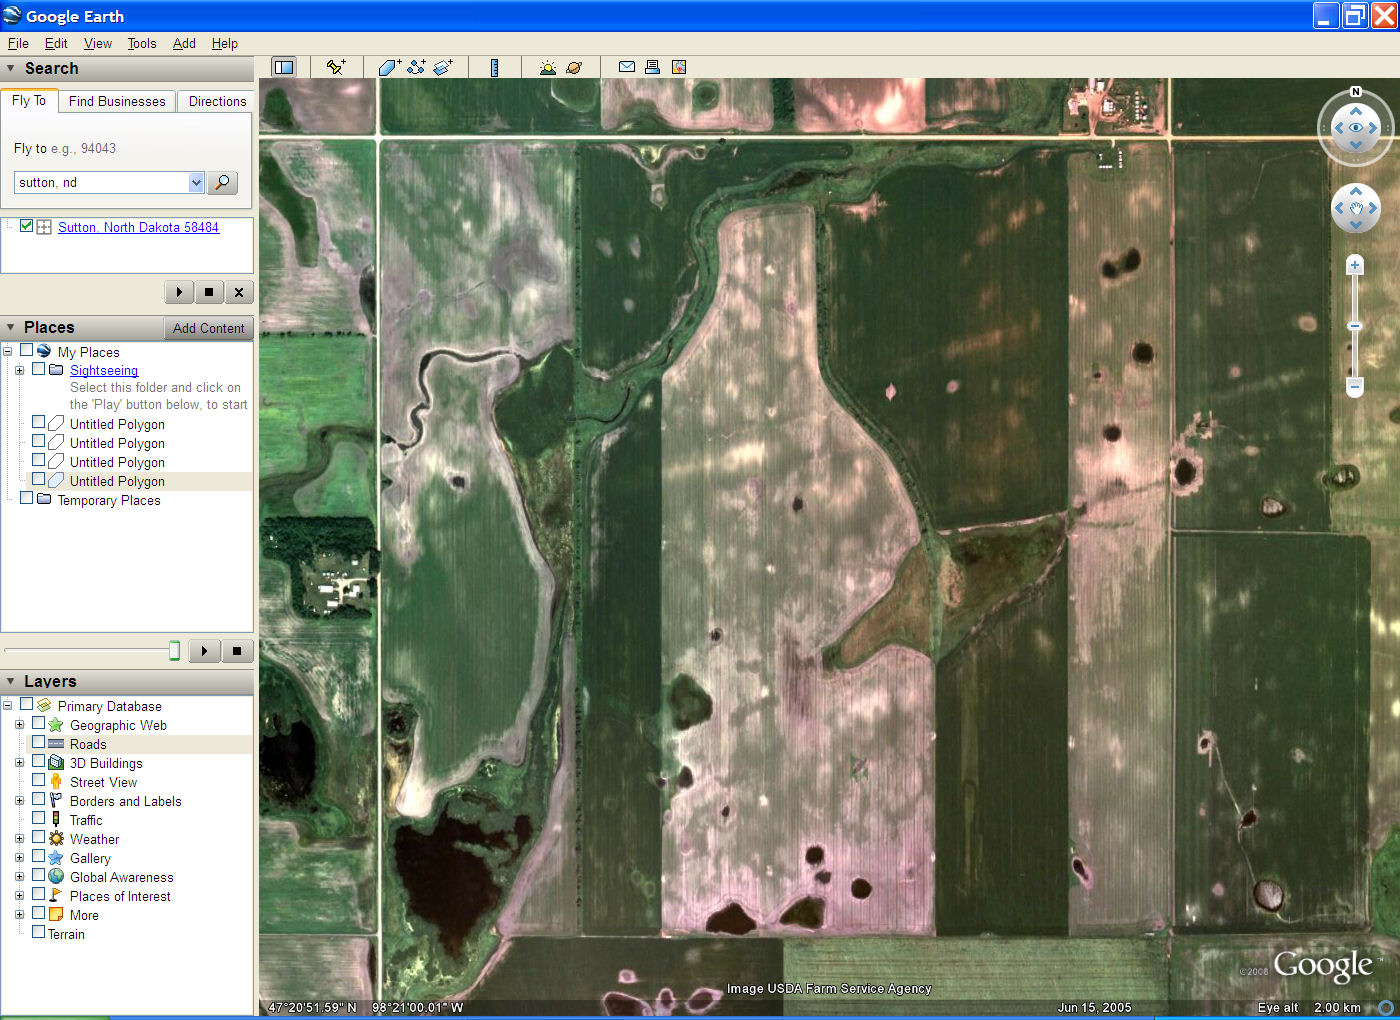Check the Temporary Places checkbox
The height and width of the screenshot is (1020, 1400).
26,498
